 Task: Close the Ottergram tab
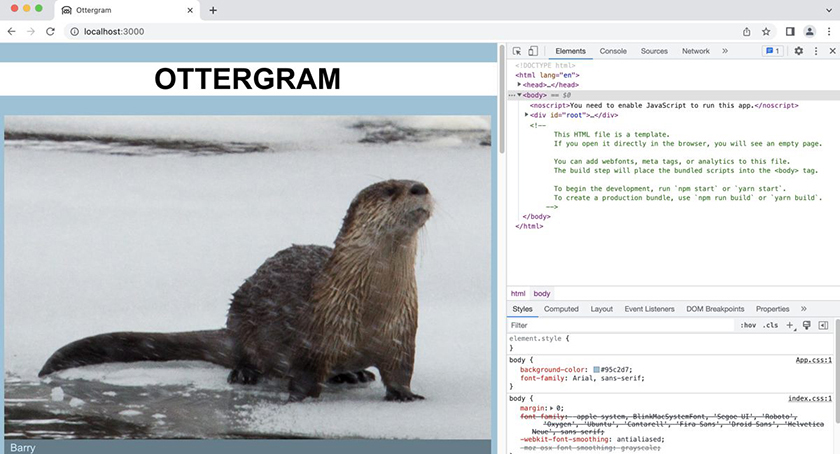click(190, 10)
